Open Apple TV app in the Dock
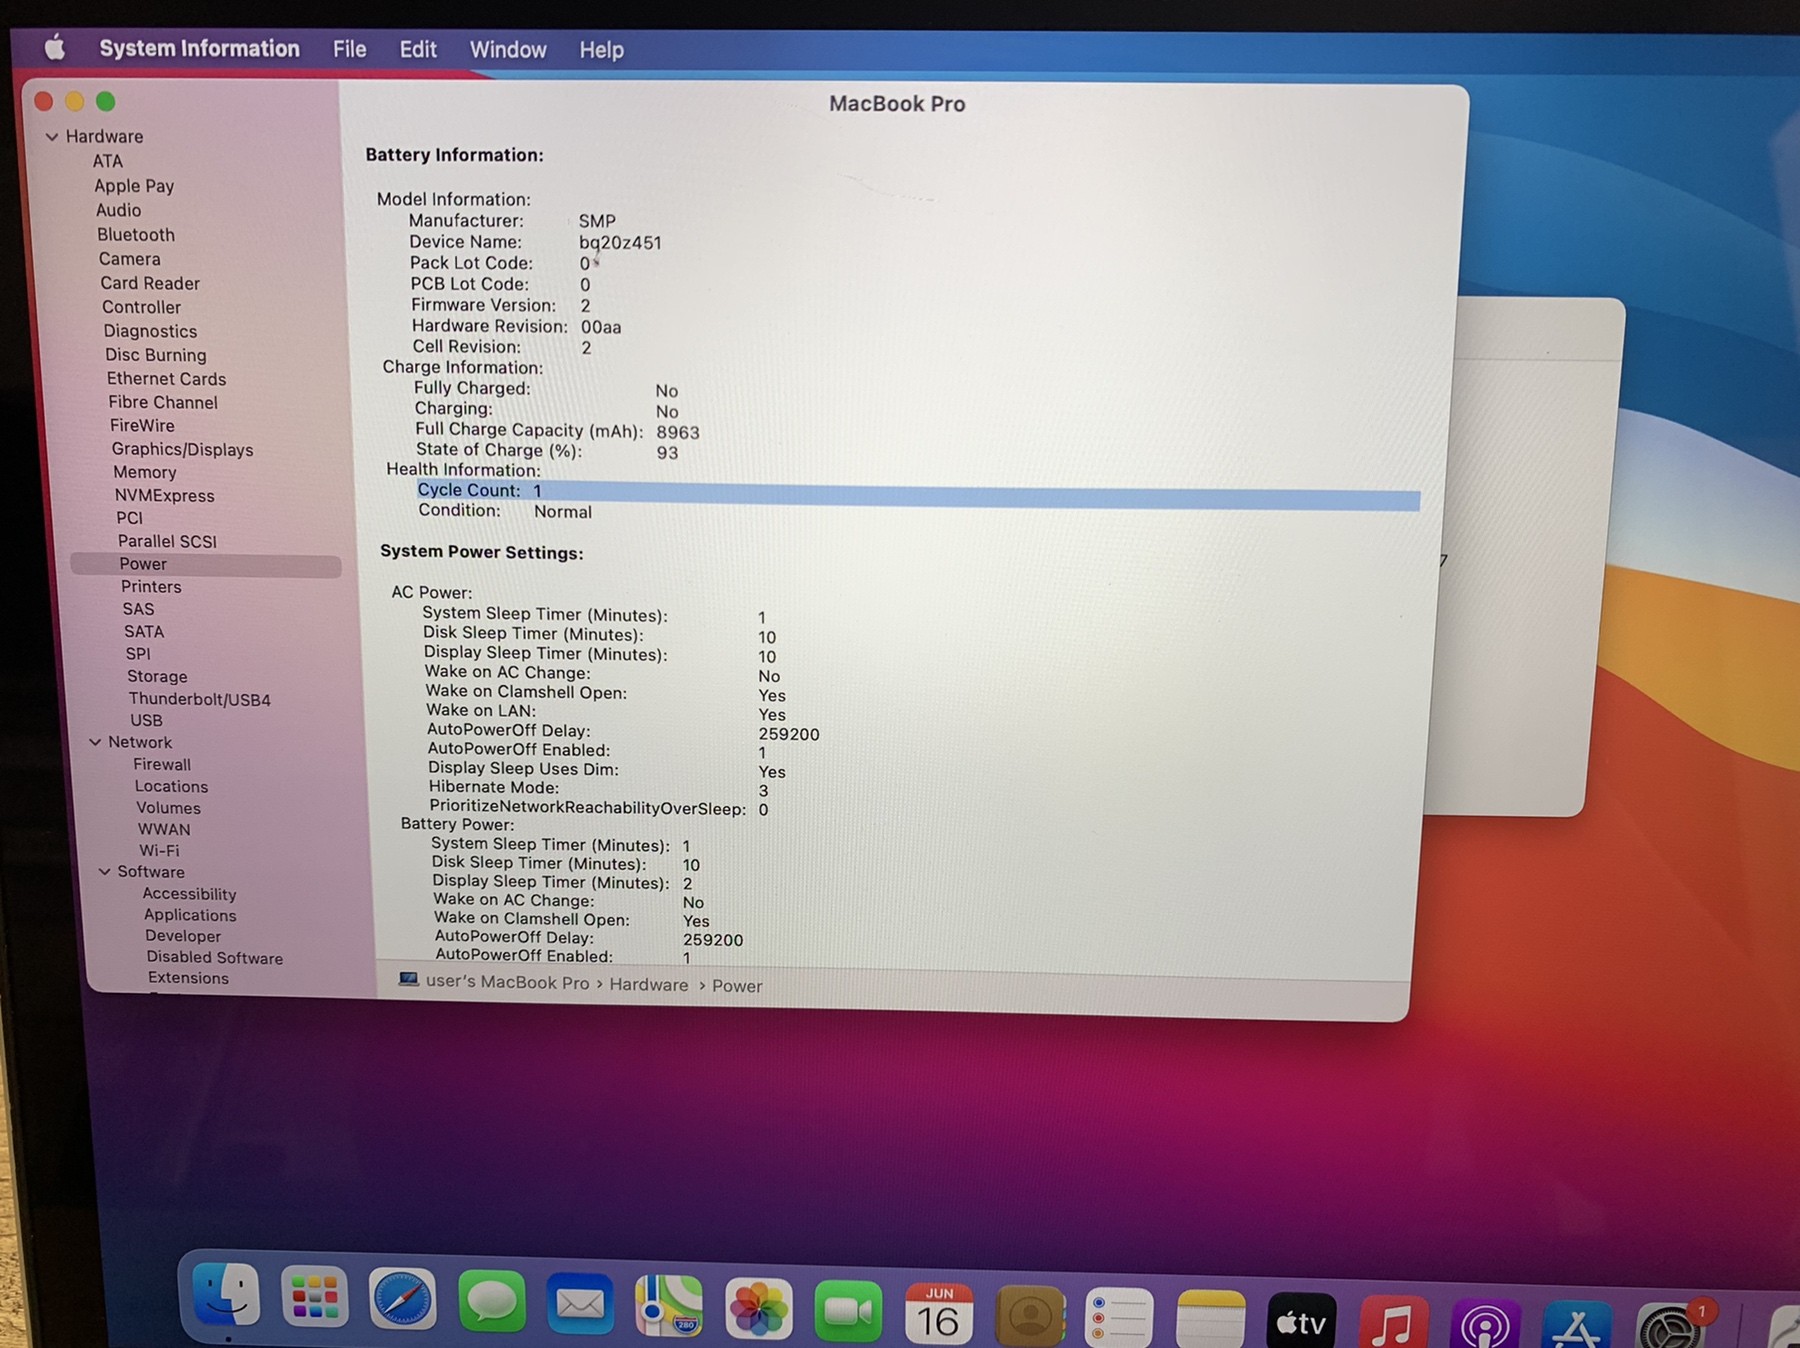 pos(1301,1320)
